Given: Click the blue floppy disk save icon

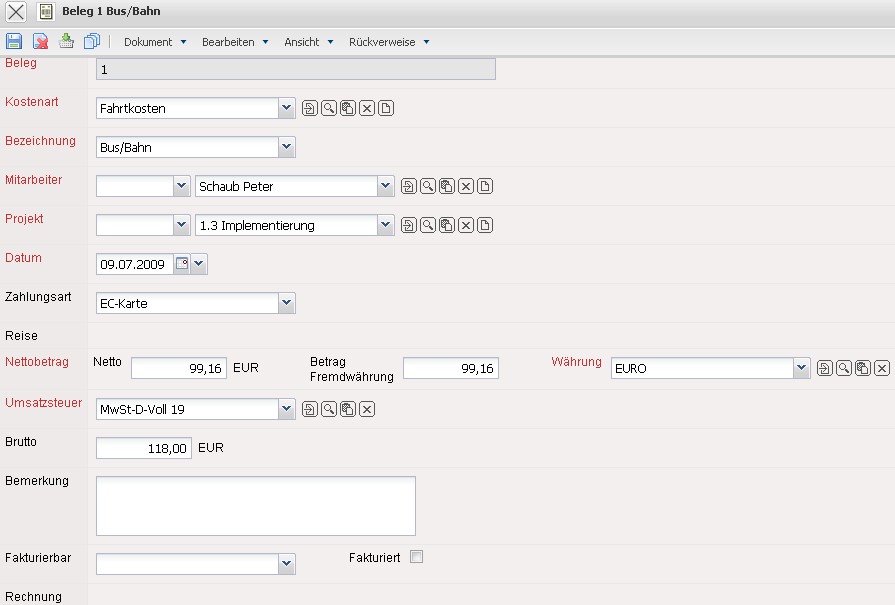Looking at the screenshot, I should pyautogui.click(x=14, y=41).
